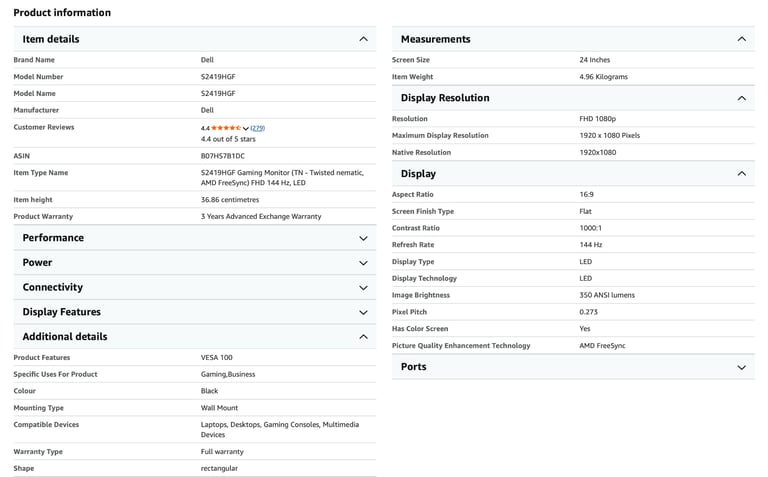Click the Display Resolution heading
The height and width of the screenshot is (477, 768).
[x=445, y=98]
